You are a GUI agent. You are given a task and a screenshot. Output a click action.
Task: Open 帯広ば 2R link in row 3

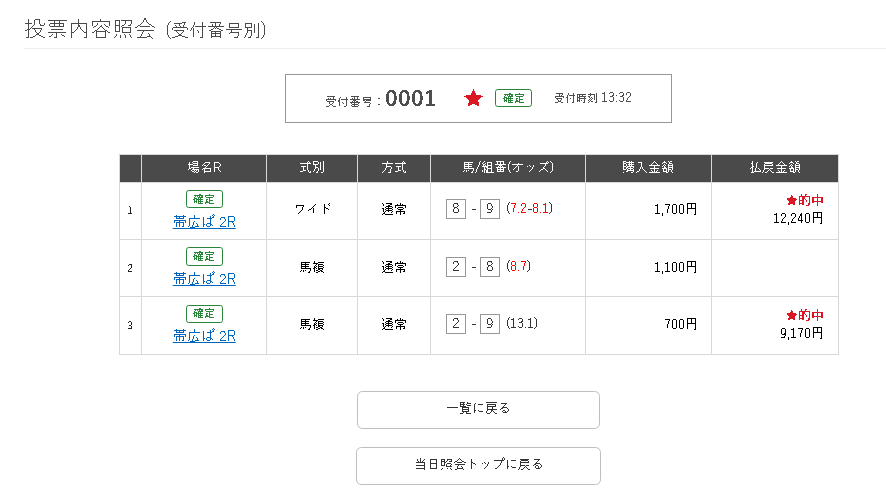(x=204, y=336)
